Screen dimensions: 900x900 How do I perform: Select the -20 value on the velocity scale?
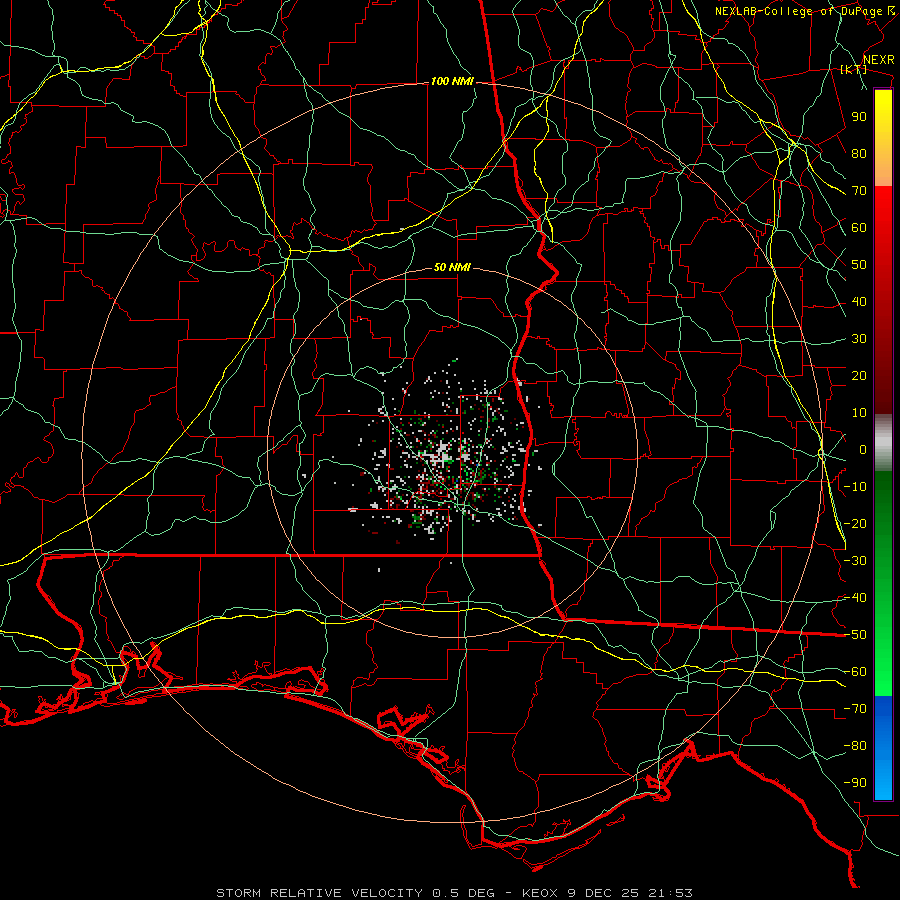[855, 523]
